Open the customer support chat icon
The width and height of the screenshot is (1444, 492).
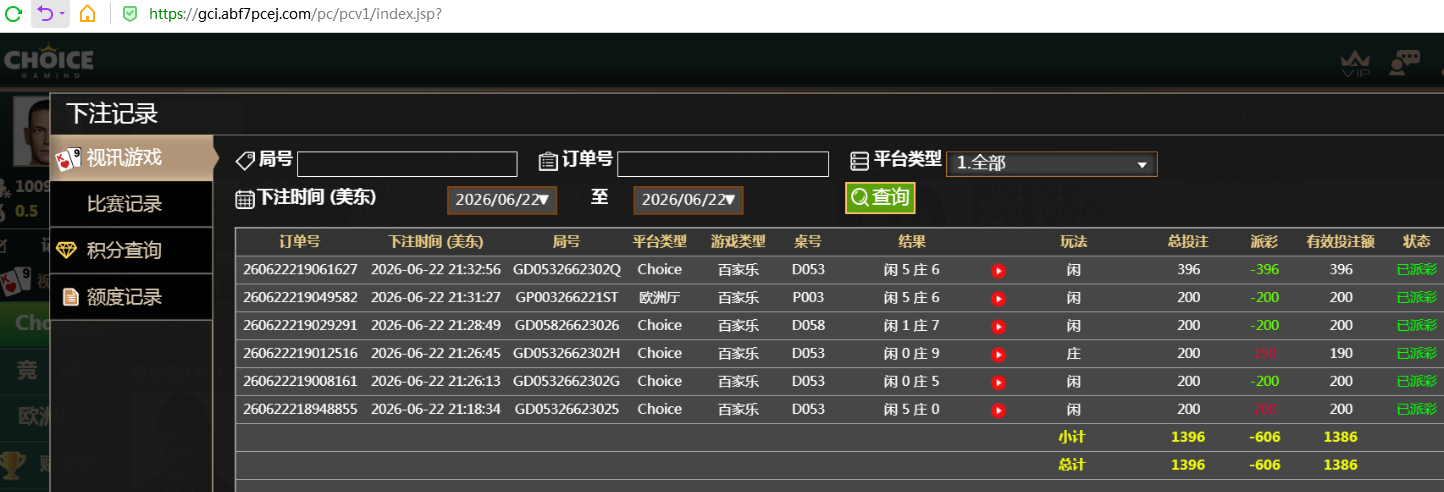pos(1404,63)
